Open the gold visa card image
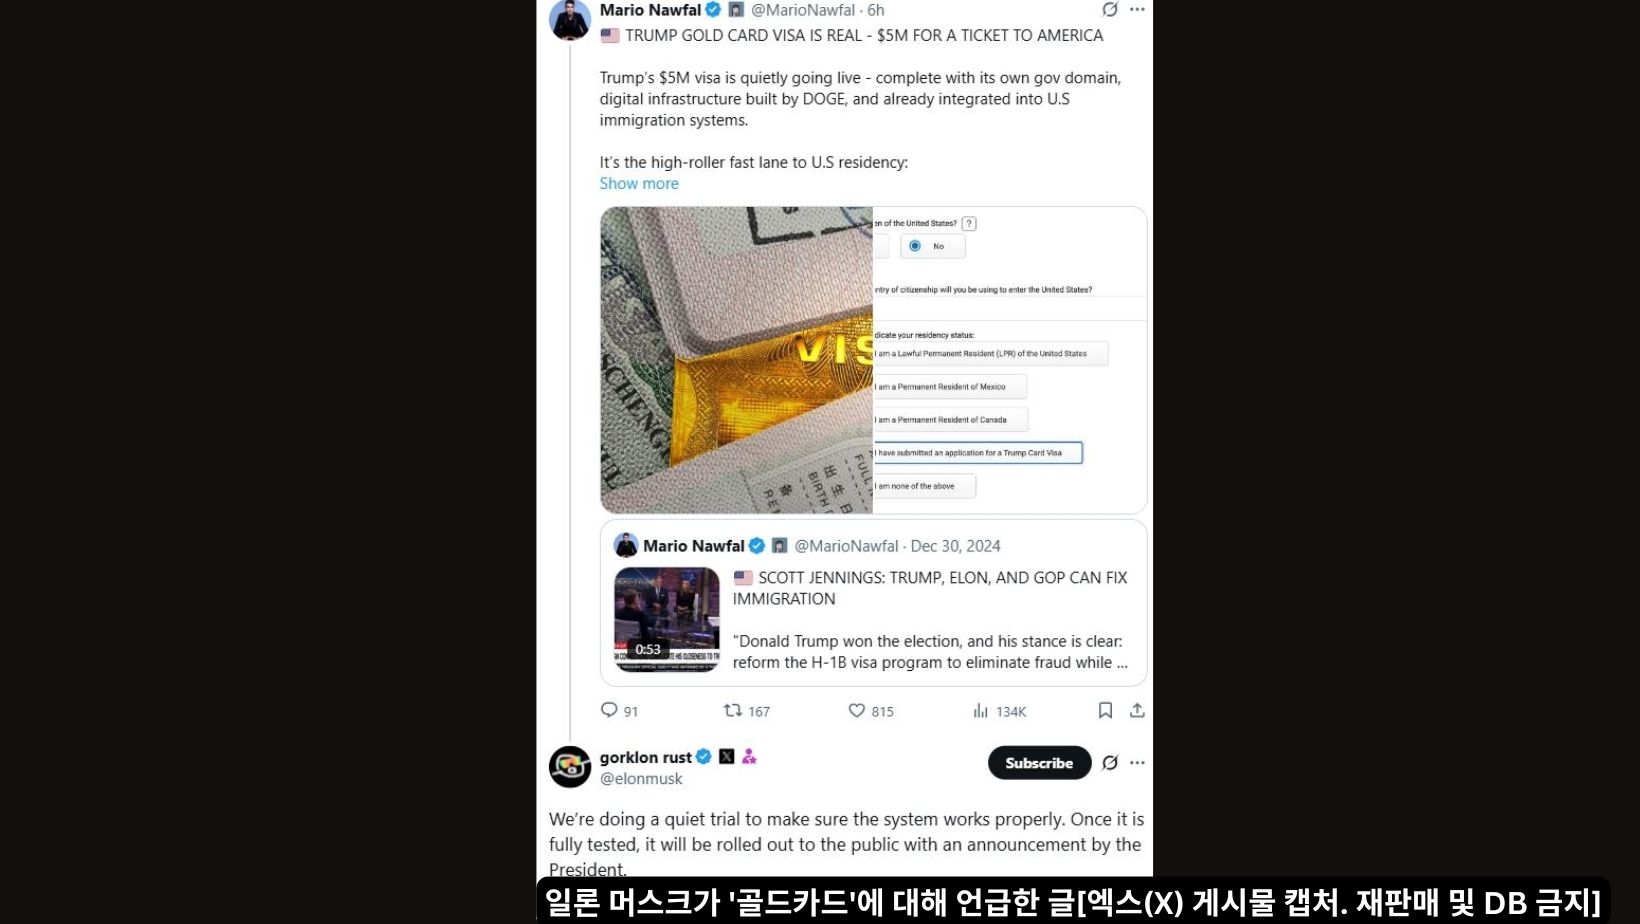This screenshot has width=1640, height=924. click(x=737, y=360)
